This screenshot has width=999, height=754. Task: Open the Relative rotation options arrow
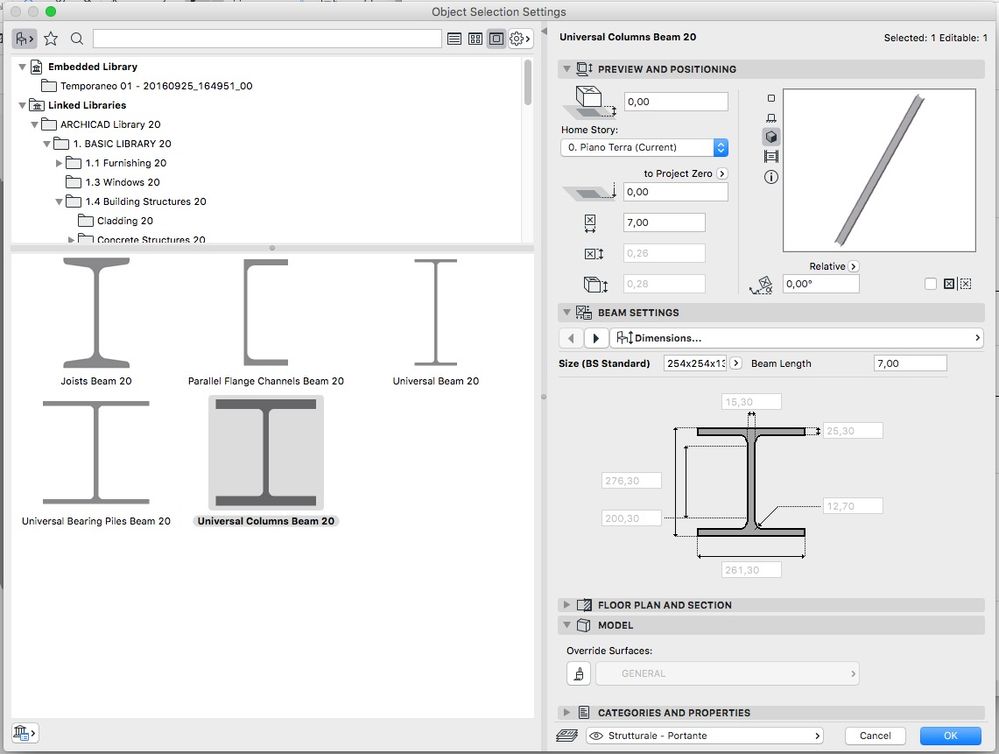coord(854,266)
